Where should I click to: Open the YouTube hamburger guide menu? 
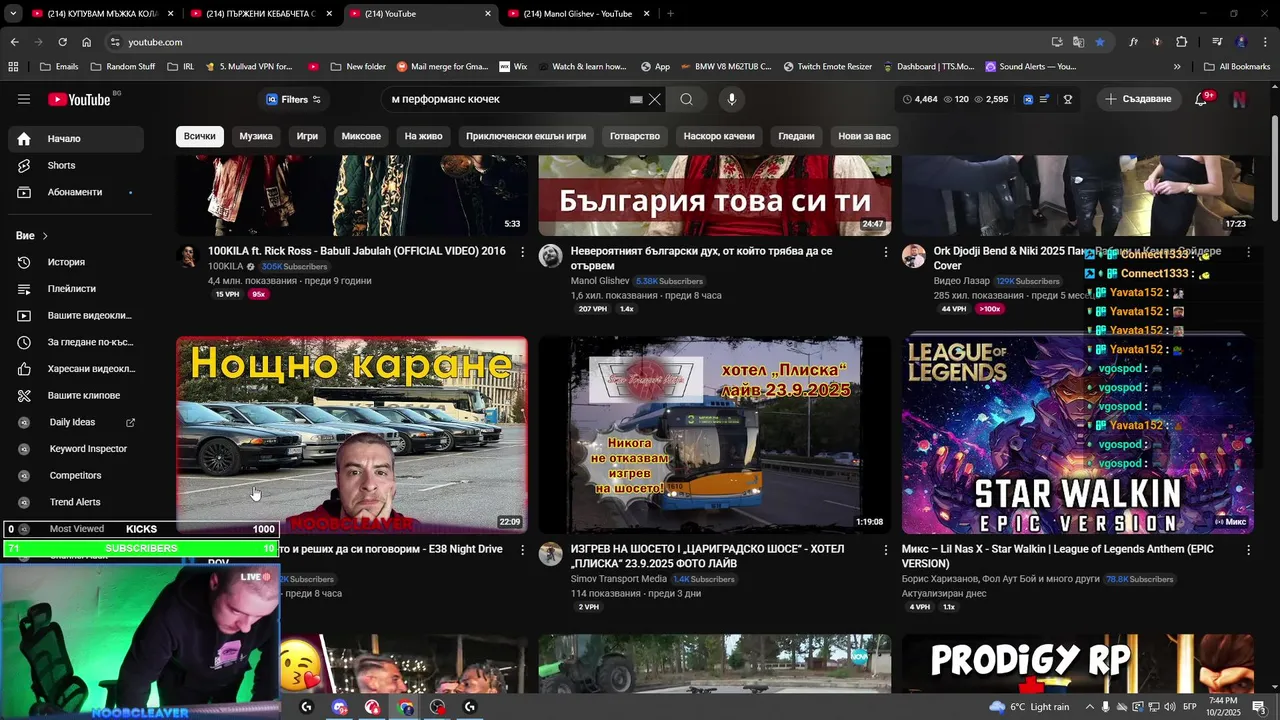pyautogui.click(x=24, y=99)
